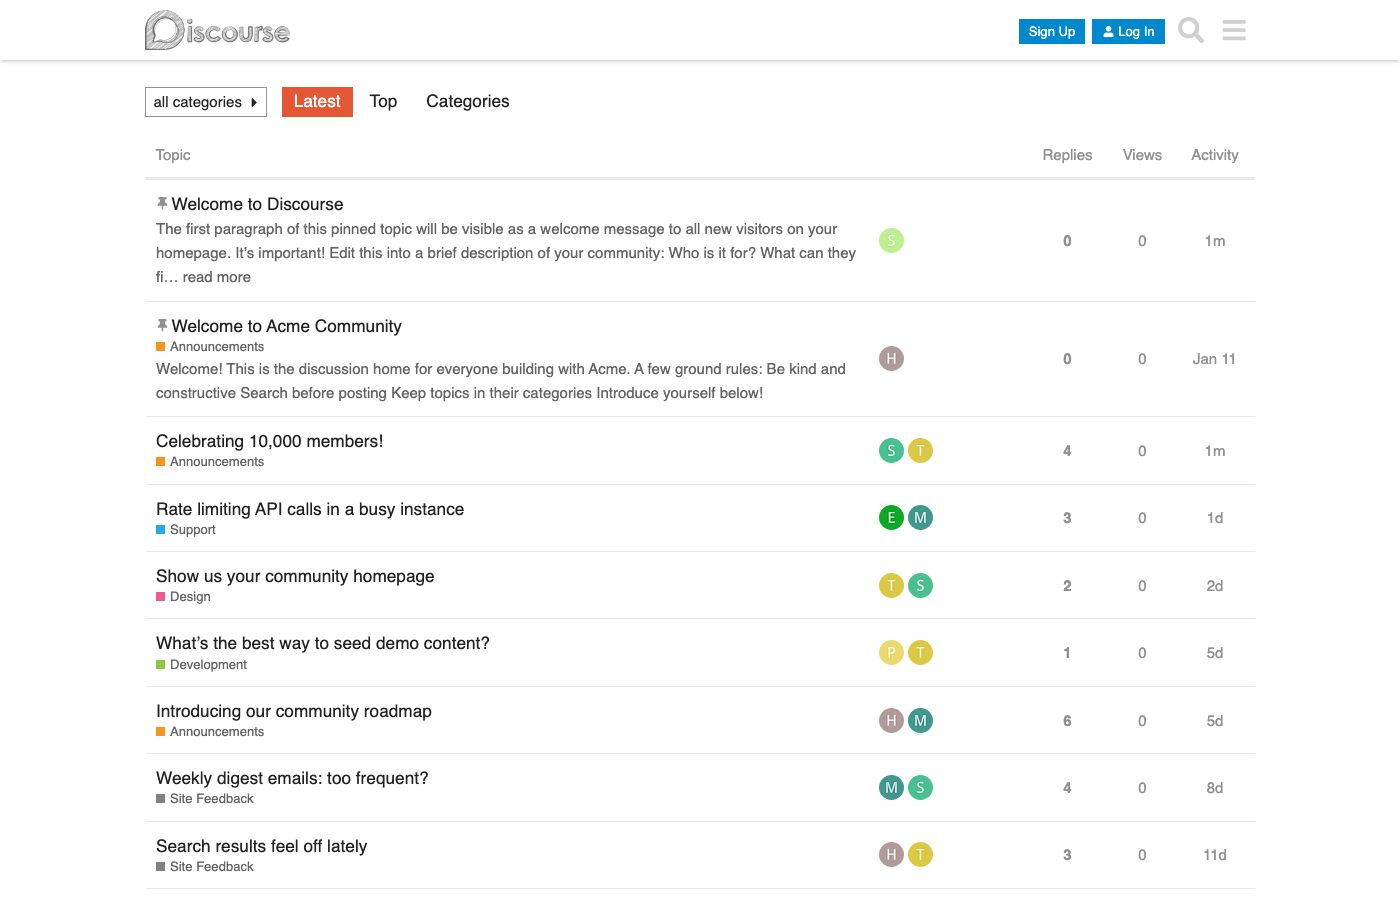Image resolution: width=1400 pixels, height=900 pixels.
Task: Open What's the best way to seed demo content
Action: (x=323, y=643)
